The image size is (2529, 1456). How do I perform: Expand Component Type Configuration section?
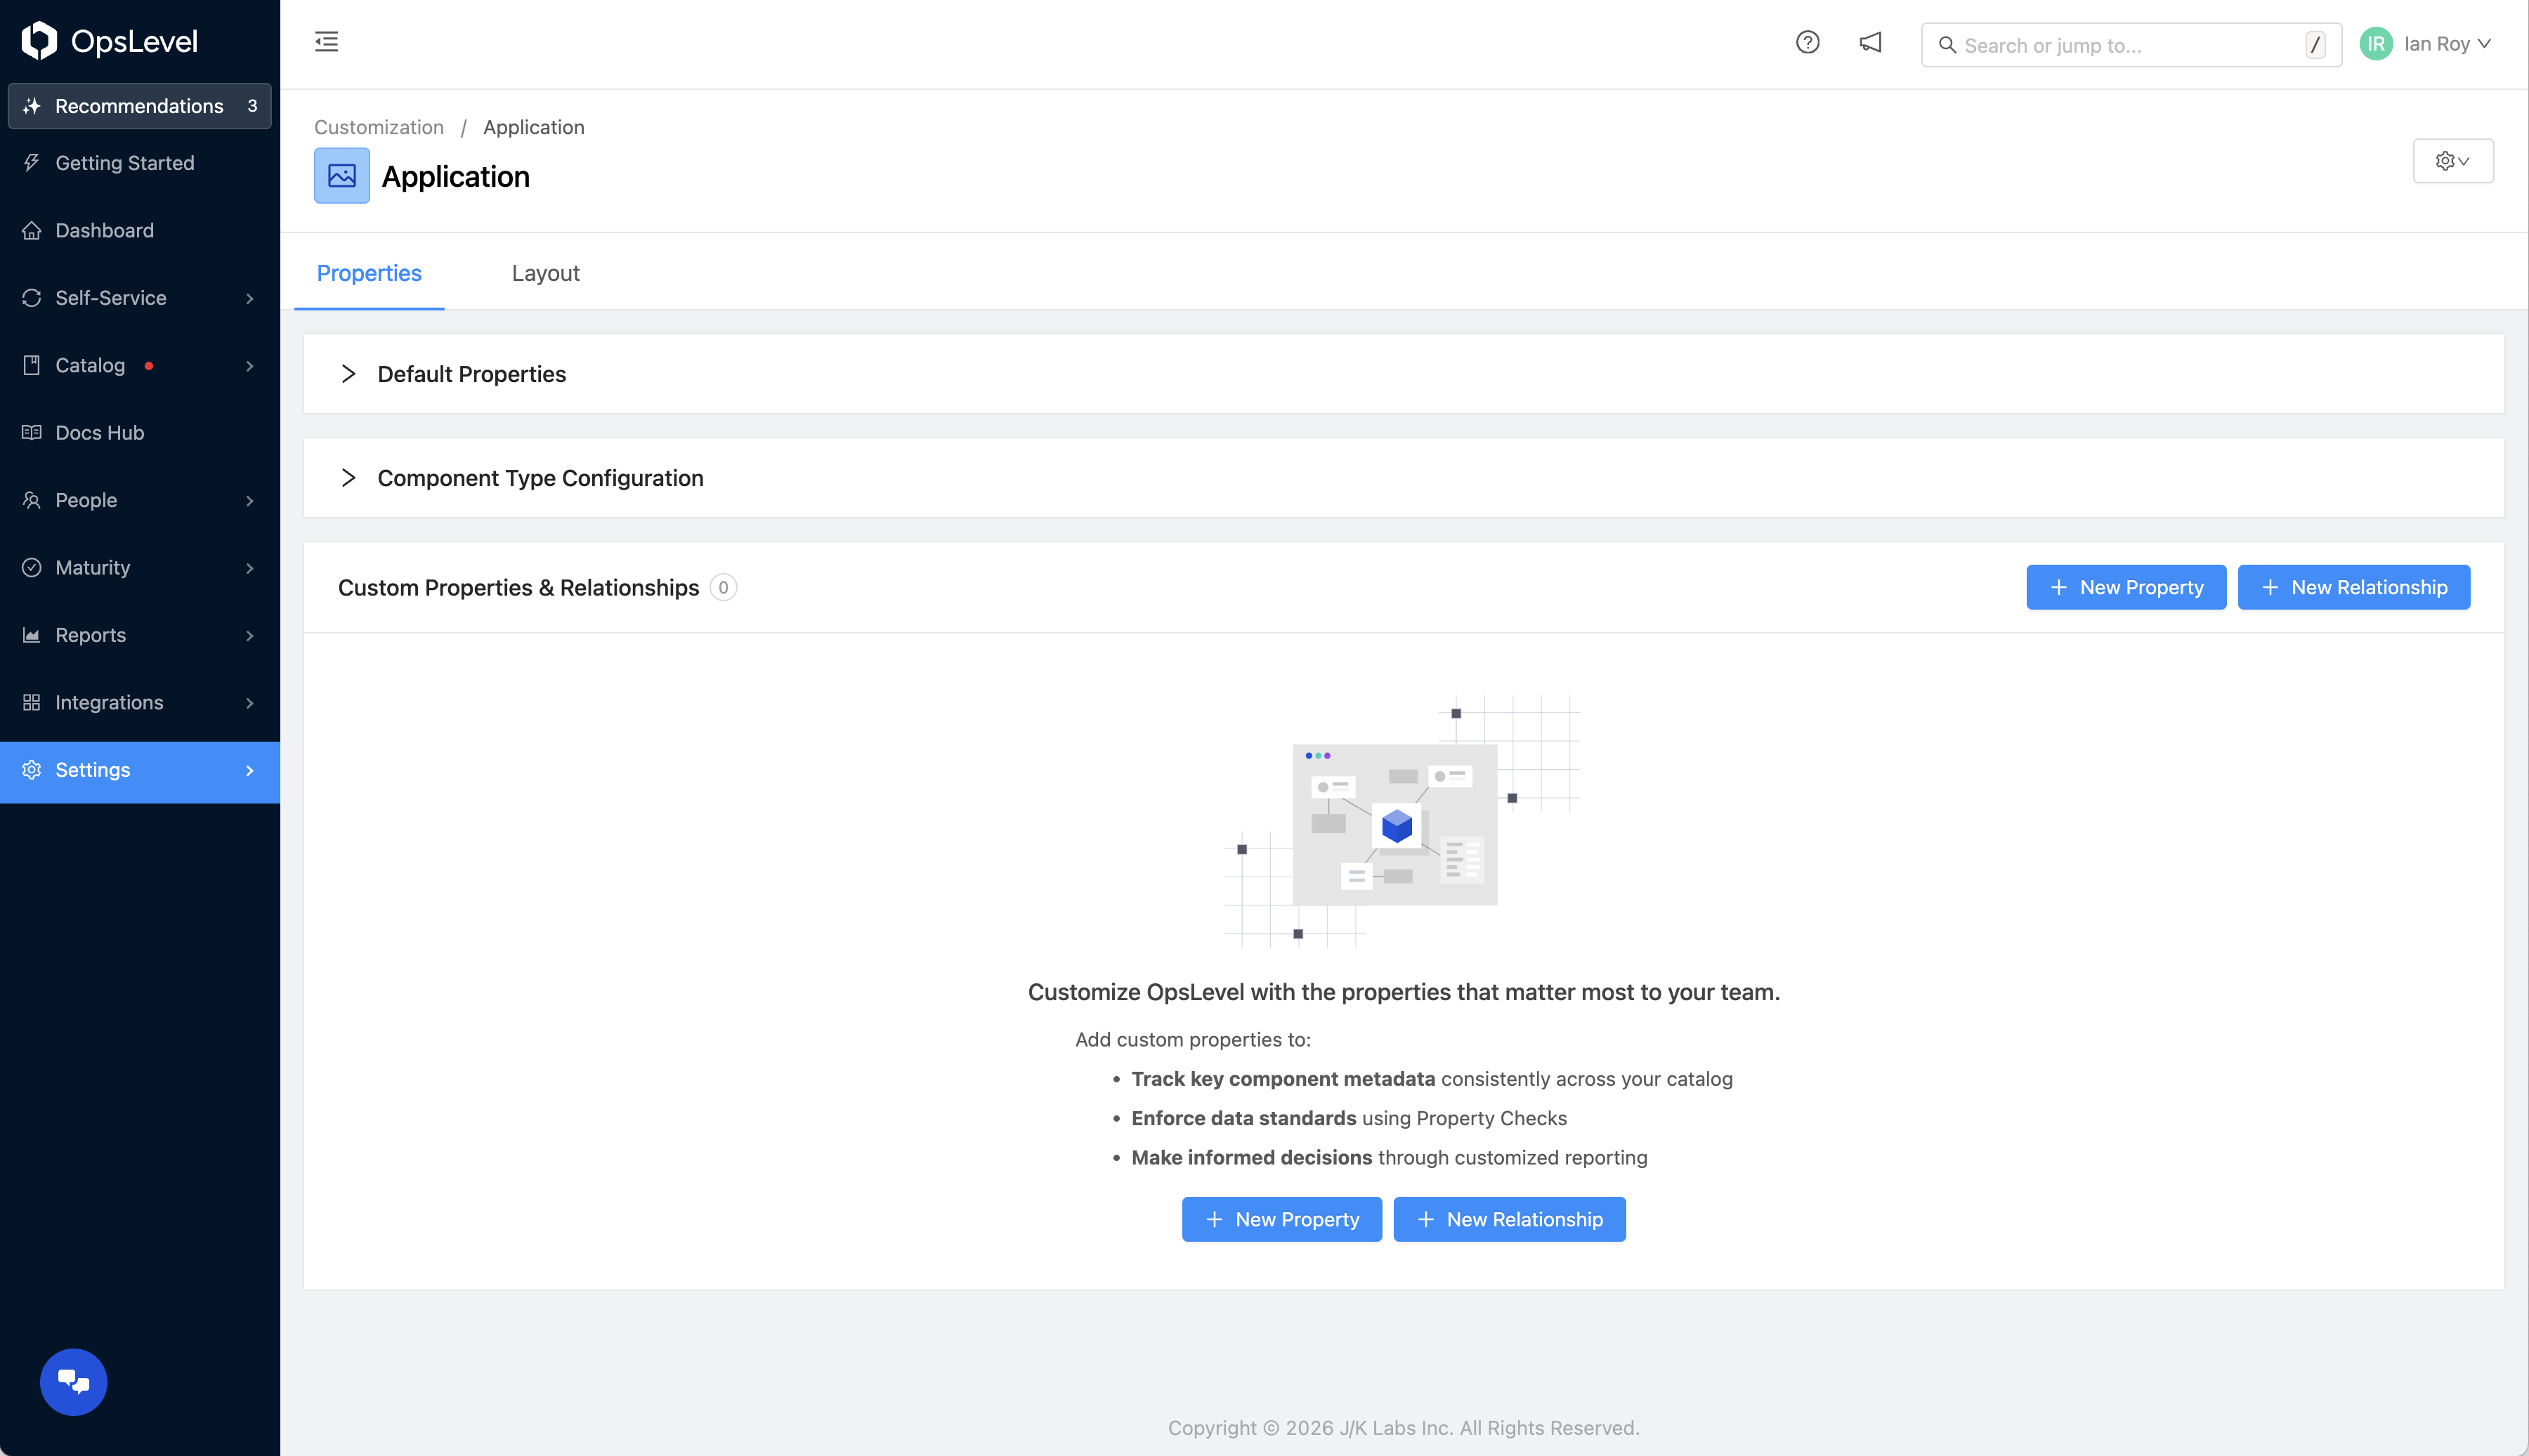[348, 478]
